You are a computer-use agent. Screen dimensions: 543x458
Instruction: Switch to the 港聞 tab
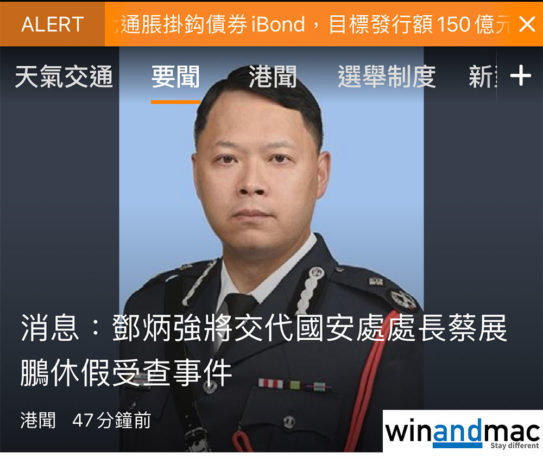(273, 77)
